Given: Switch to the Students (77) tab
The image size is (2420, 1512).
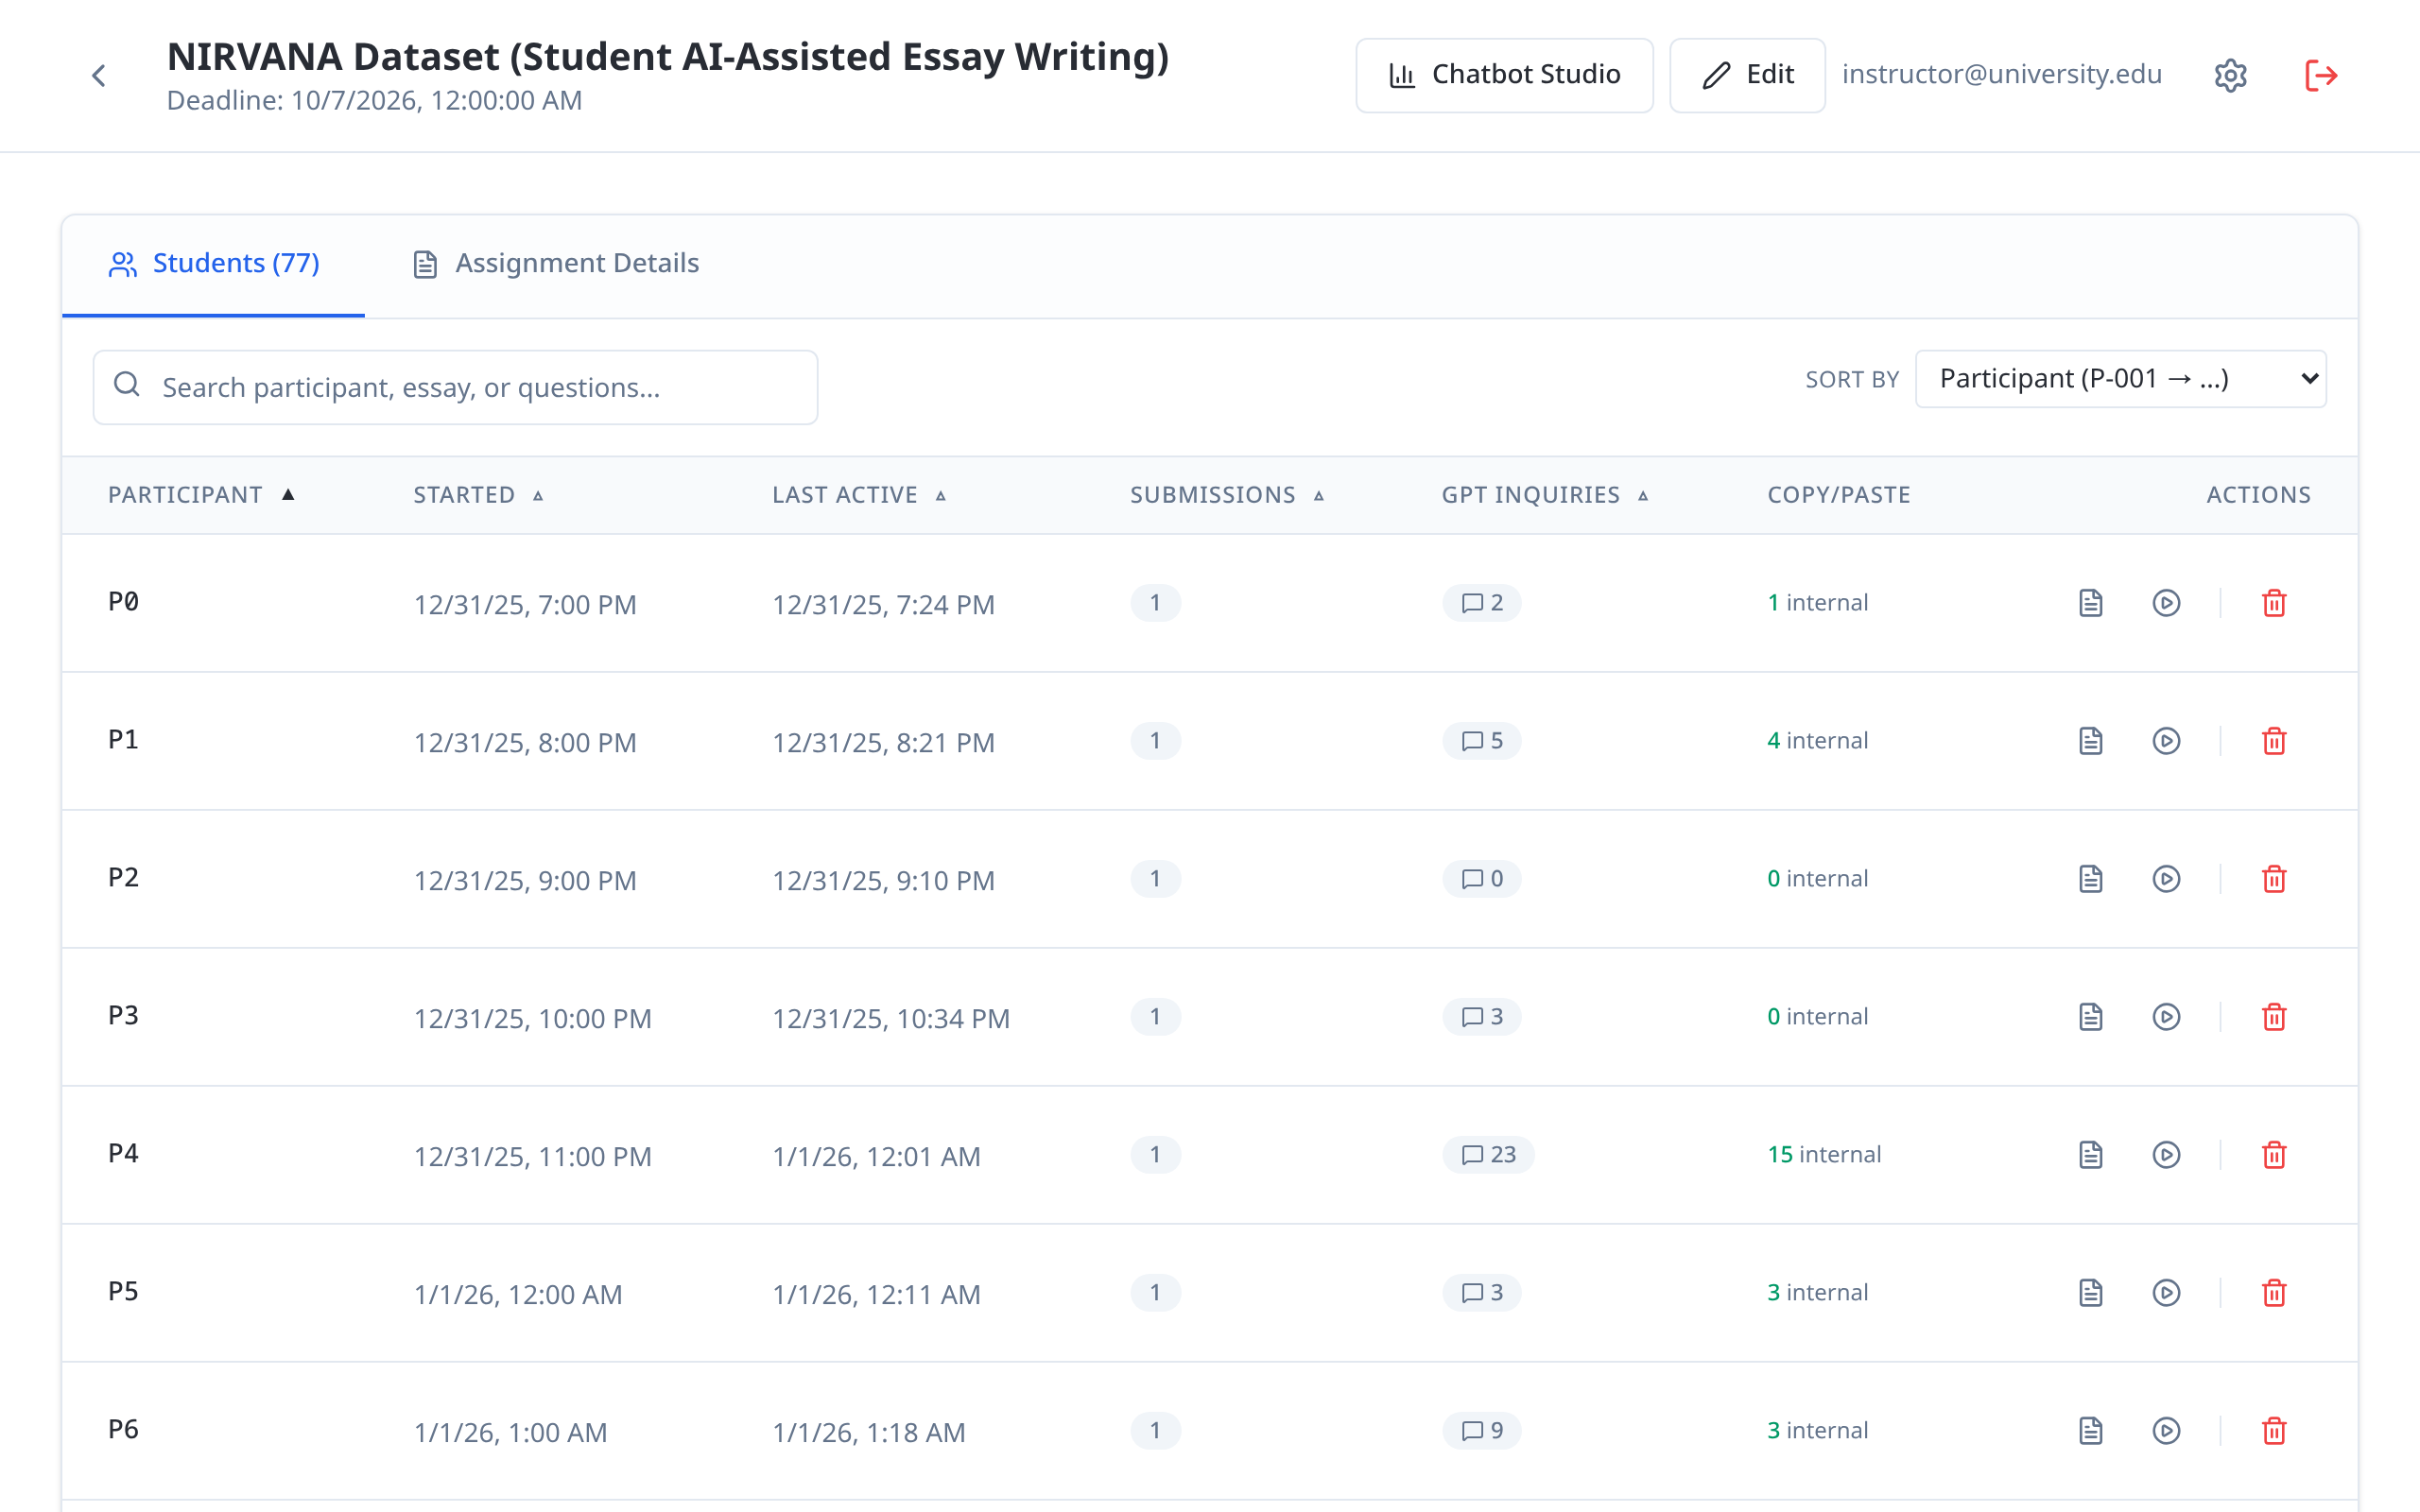Looking at the screenshot, I should [x=214, y=264].
